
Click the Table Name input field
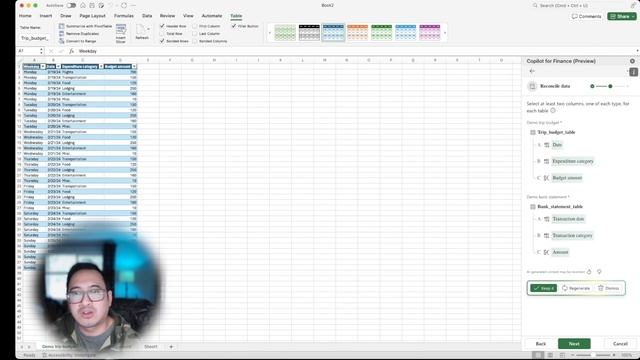35,38
